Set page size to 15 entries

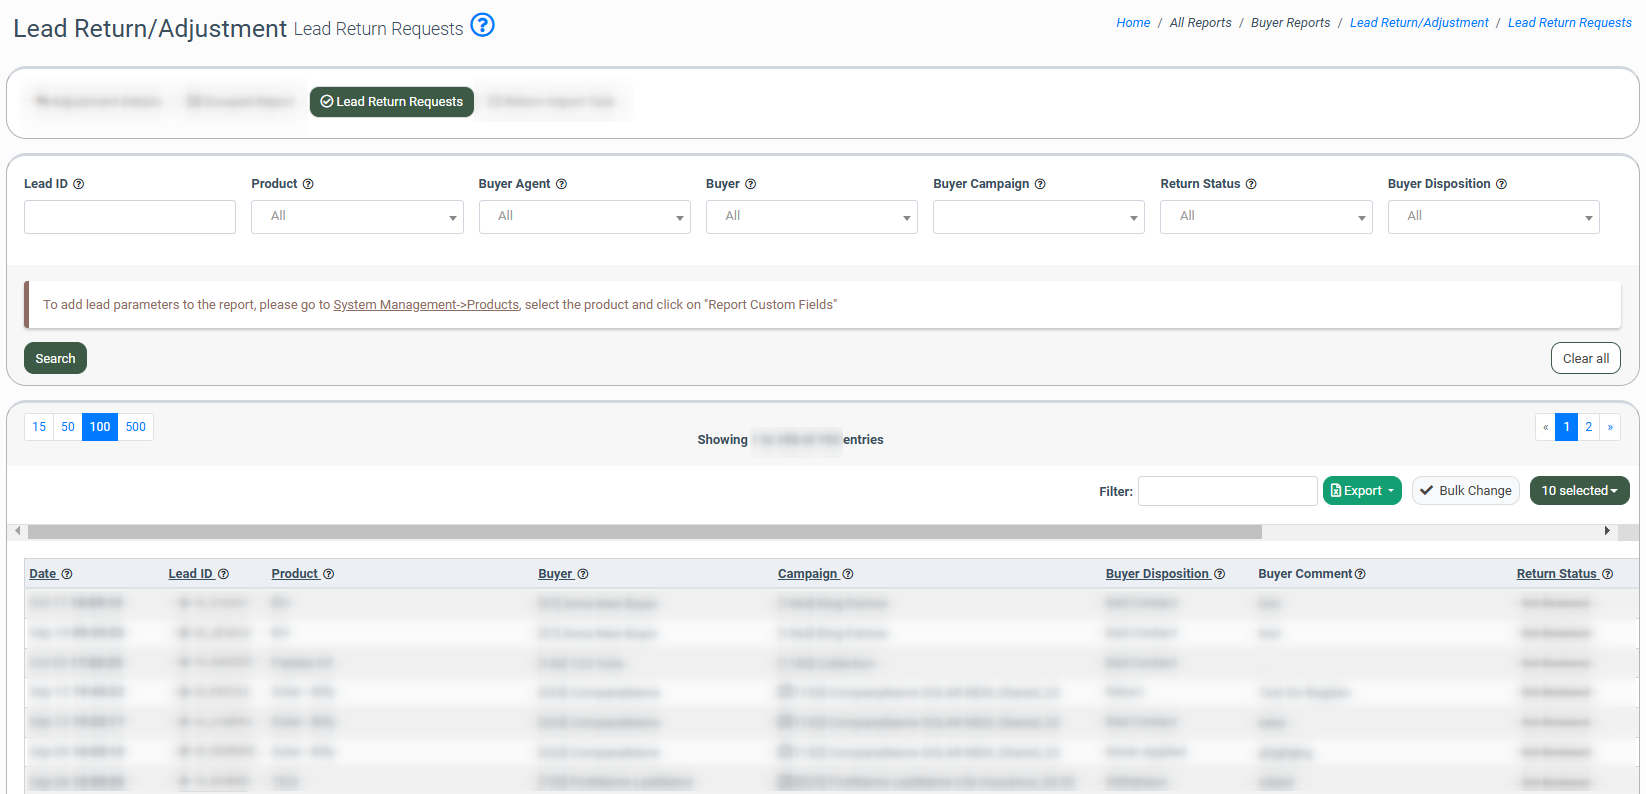tap(39, 427)
